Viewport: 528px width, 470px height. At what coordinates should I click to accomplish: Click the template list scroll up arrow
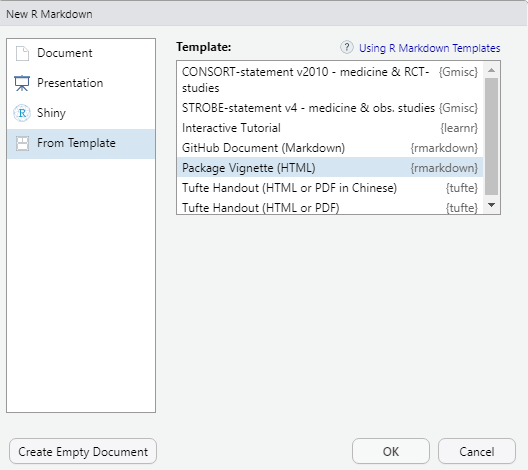point(491,70)
